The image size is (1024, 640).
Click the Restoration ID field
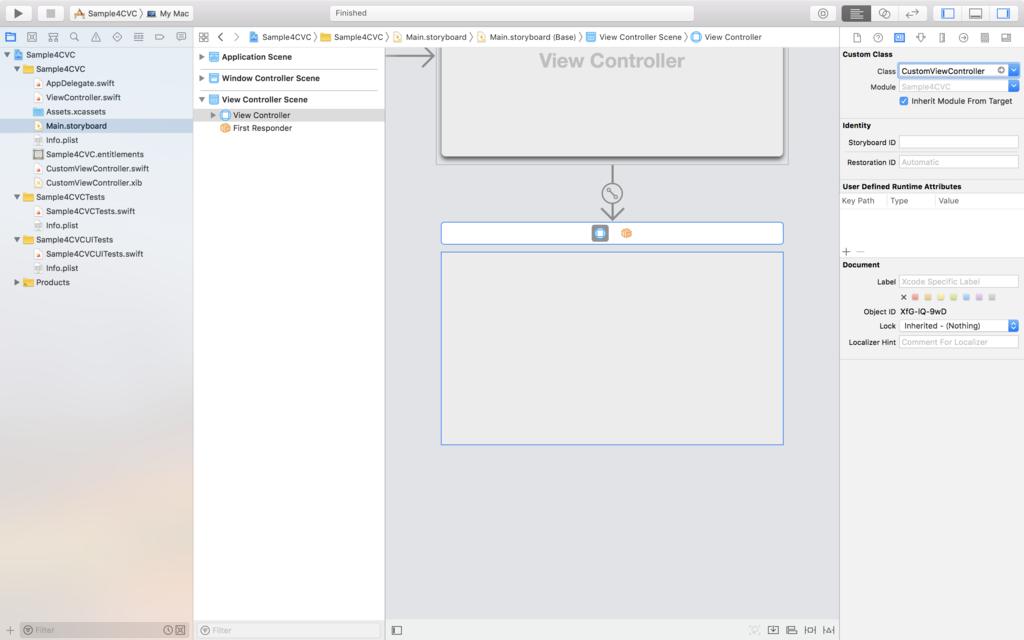pyautogui.click(x=959, y=162)
